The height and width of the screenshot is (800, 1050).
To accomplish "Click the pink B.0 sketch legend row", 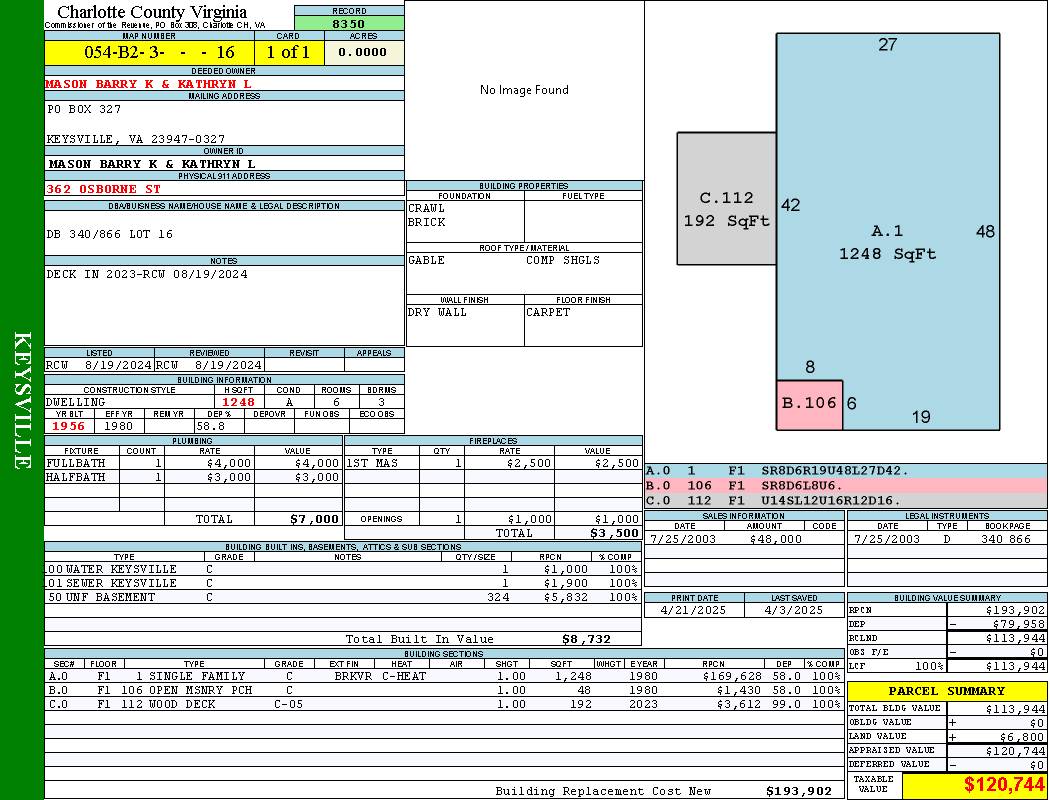I will pos(845,485).
